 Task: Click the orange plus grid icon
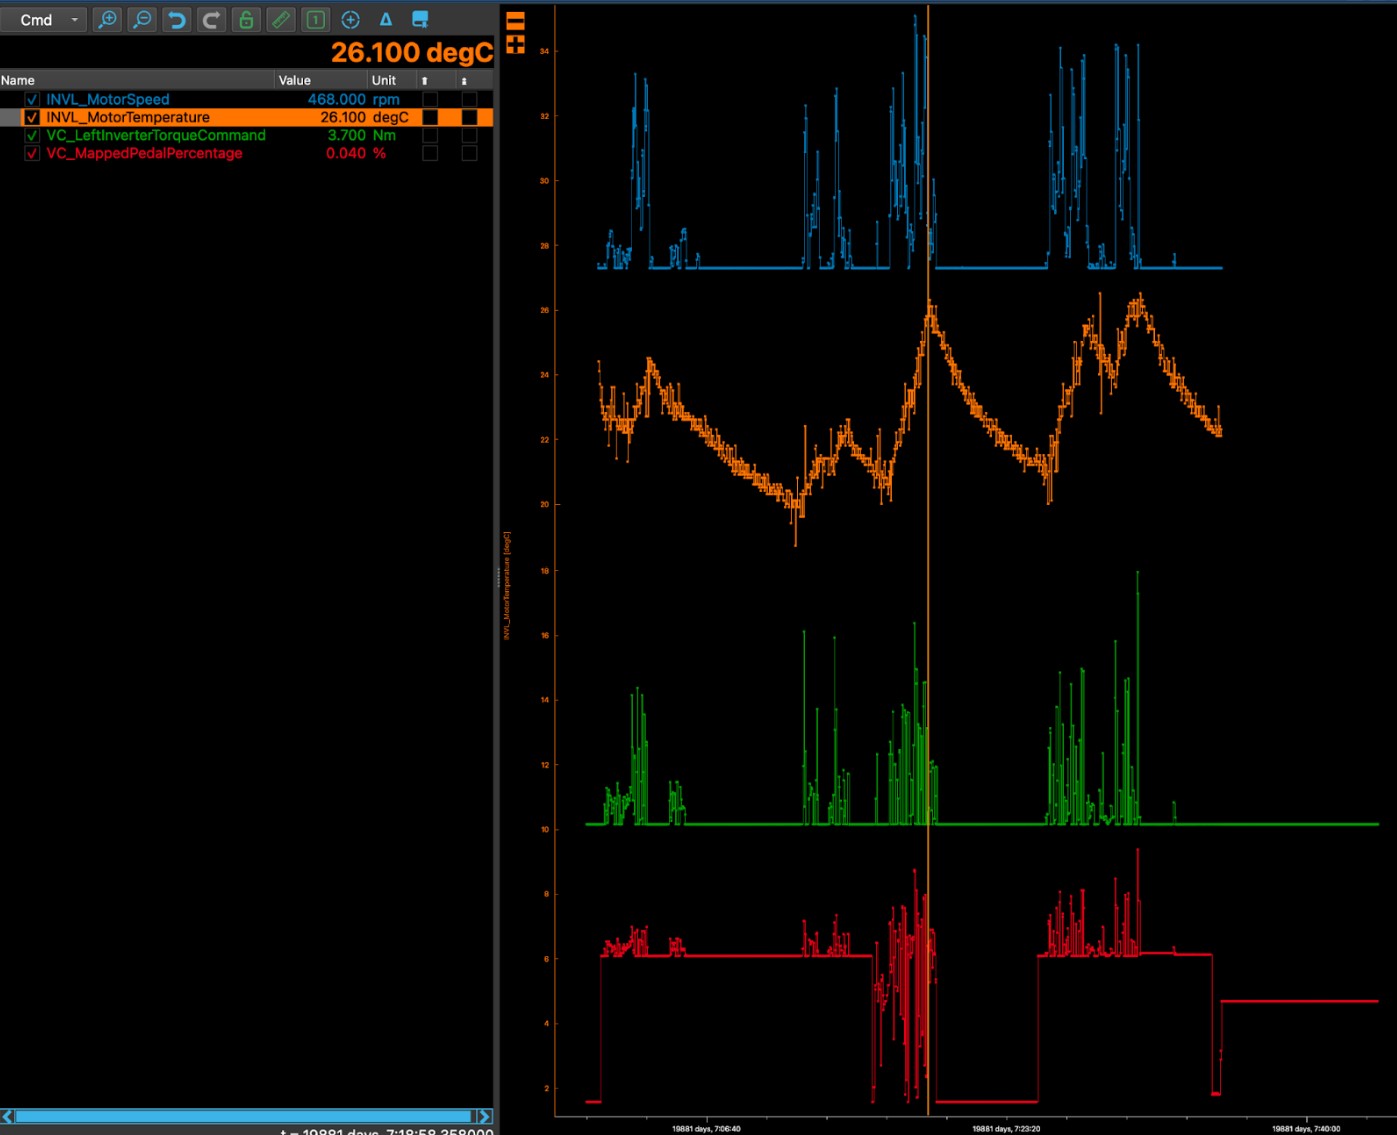tap(515, 44)
